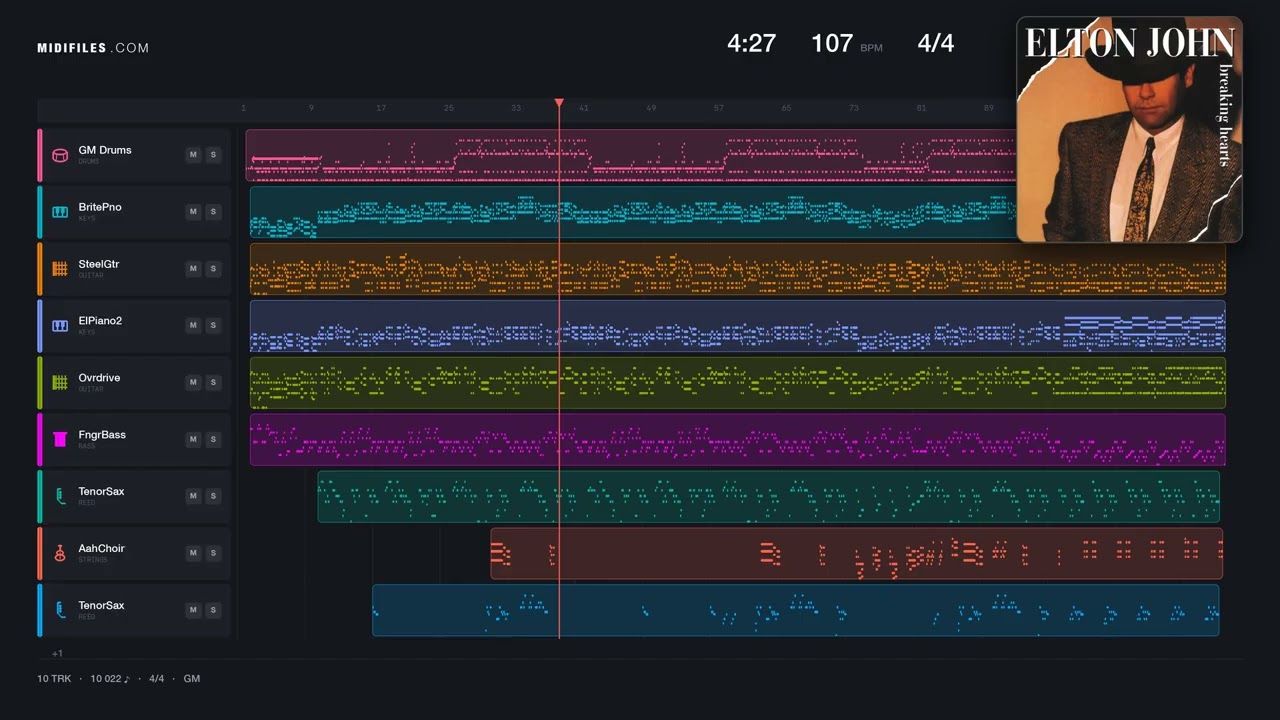The height and width of the screenshot is (720, 1280).
Task: Click the SteelGtr guitar fretboard icon
Action: click(60, 269)
